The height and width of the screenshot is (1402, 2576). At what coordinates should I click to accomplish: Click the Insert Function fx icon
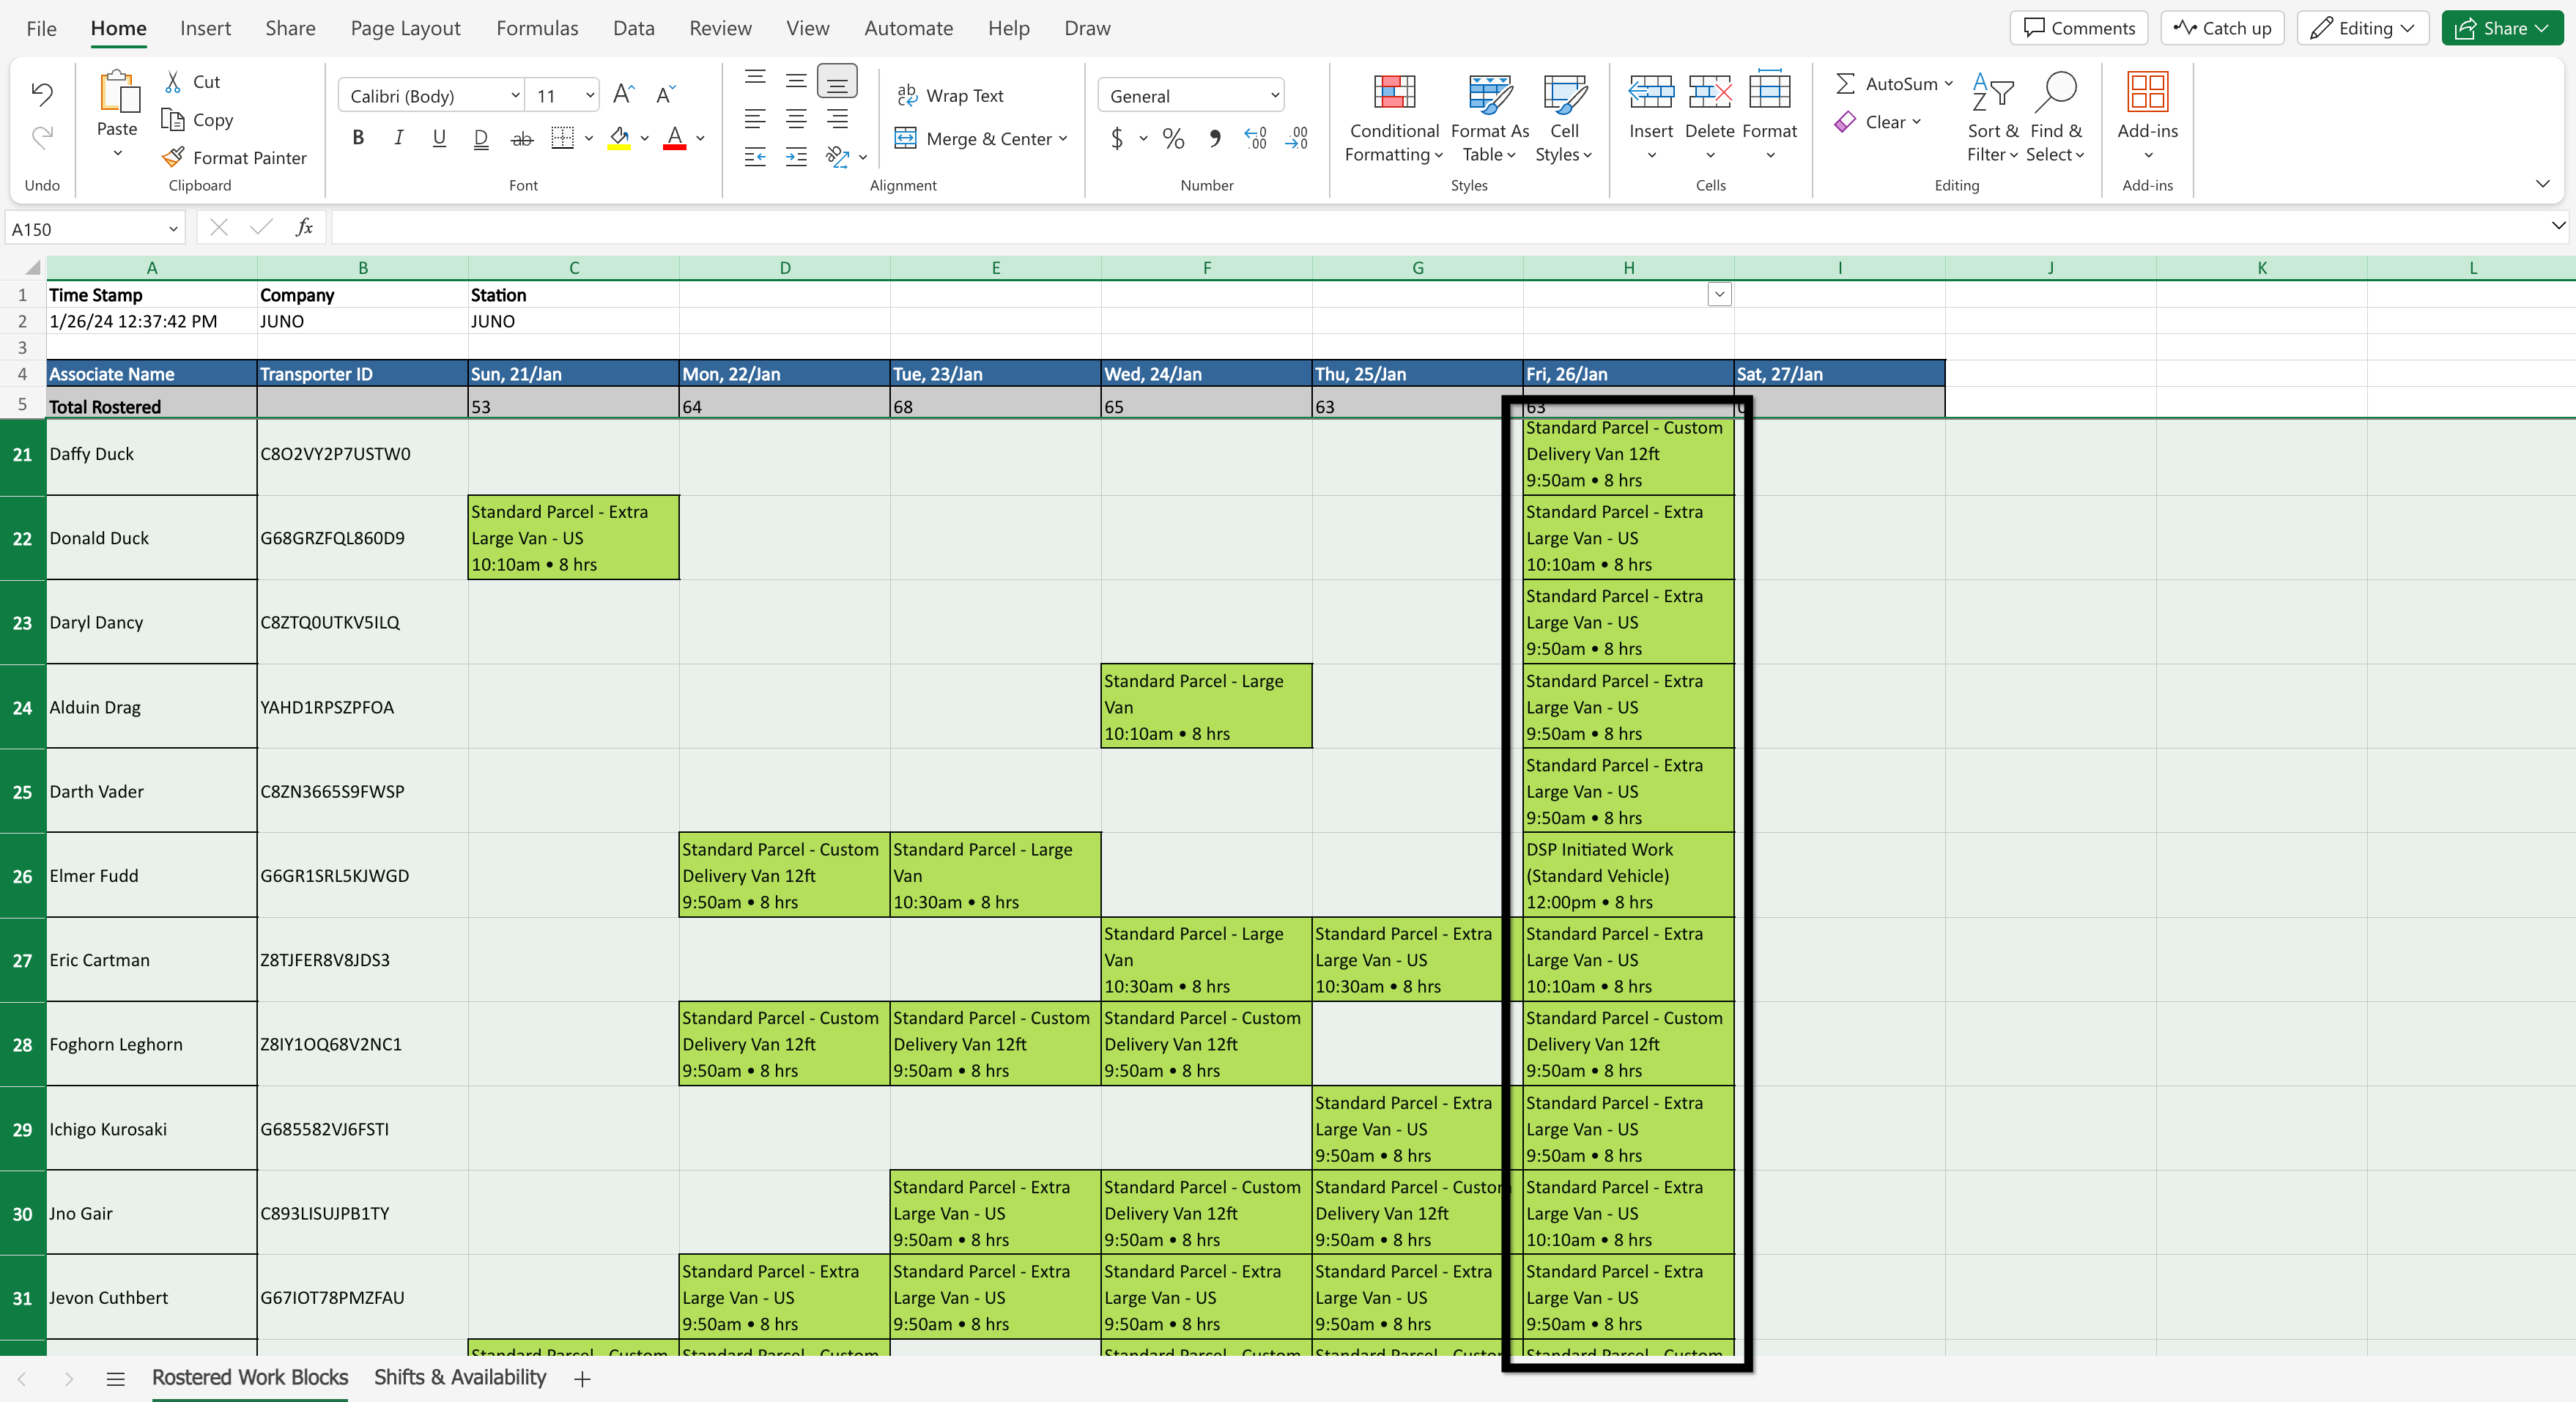tap(304, 228)
